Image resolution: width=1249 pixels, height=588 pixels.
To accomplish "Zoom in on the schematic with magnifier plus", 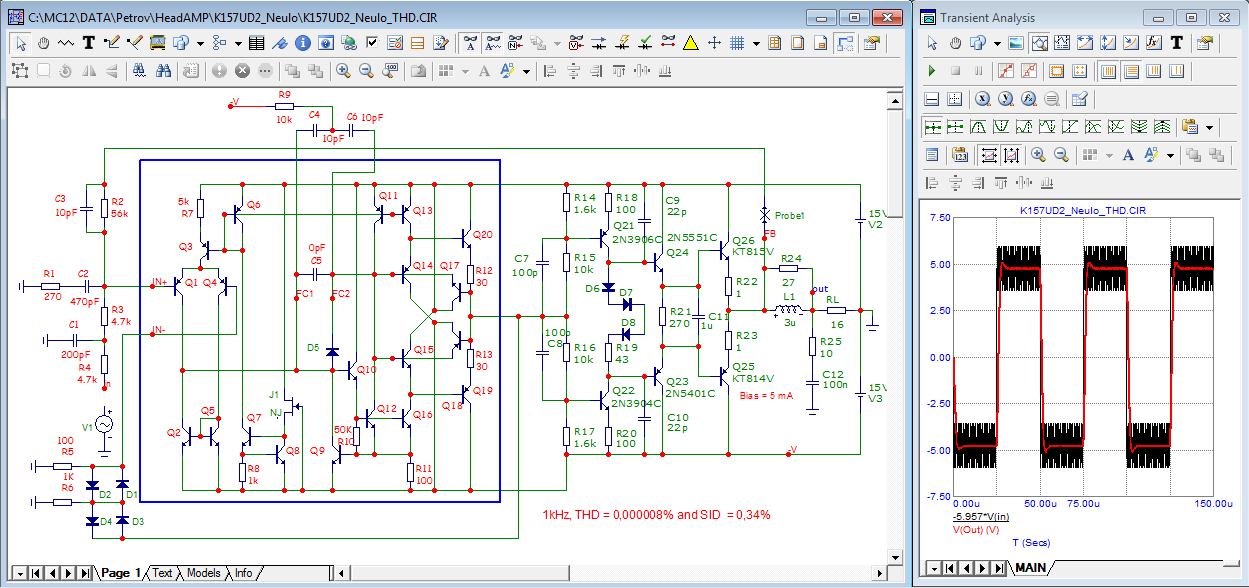I will [344, 71].
